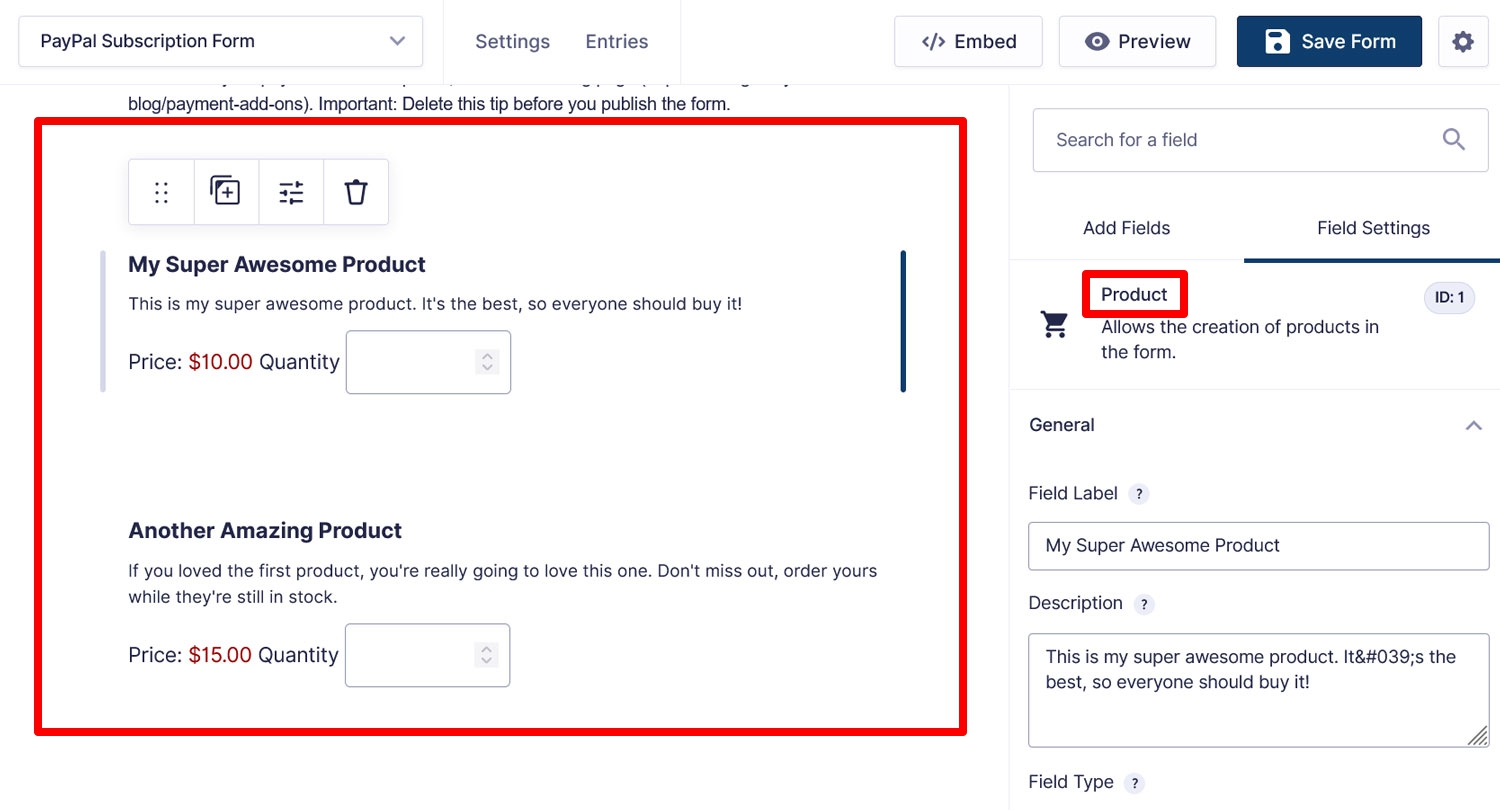This screenshot has height=810, width=1500.
Task: Delete field using trash icon
Action: point(356,192)
